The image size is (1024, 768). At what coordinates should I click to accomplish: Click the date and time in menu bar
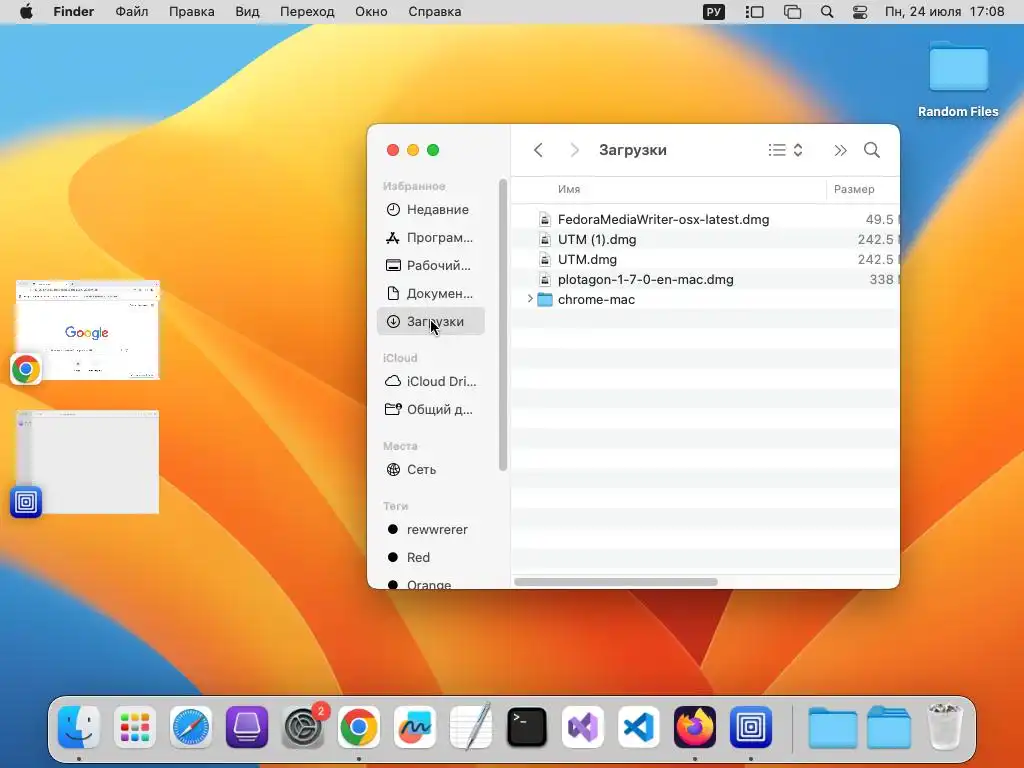944,12
